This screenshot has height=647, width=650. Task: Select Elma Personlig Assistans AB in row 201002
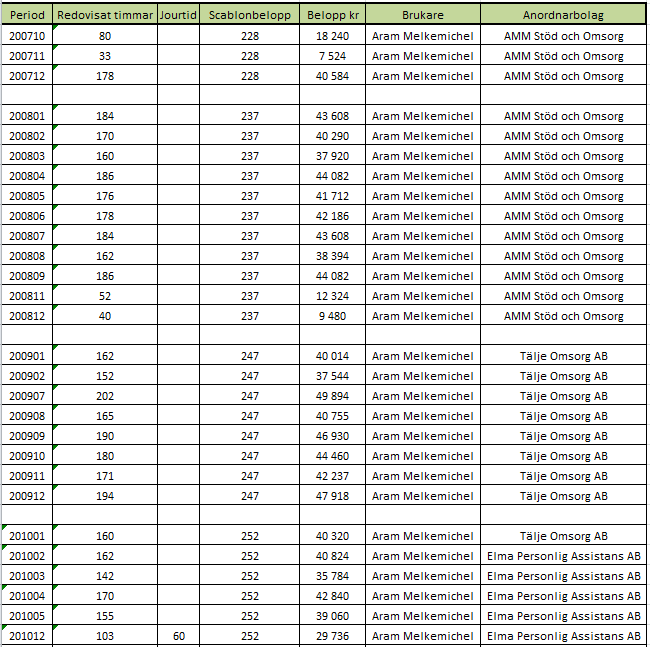click(x=563, y=556)
